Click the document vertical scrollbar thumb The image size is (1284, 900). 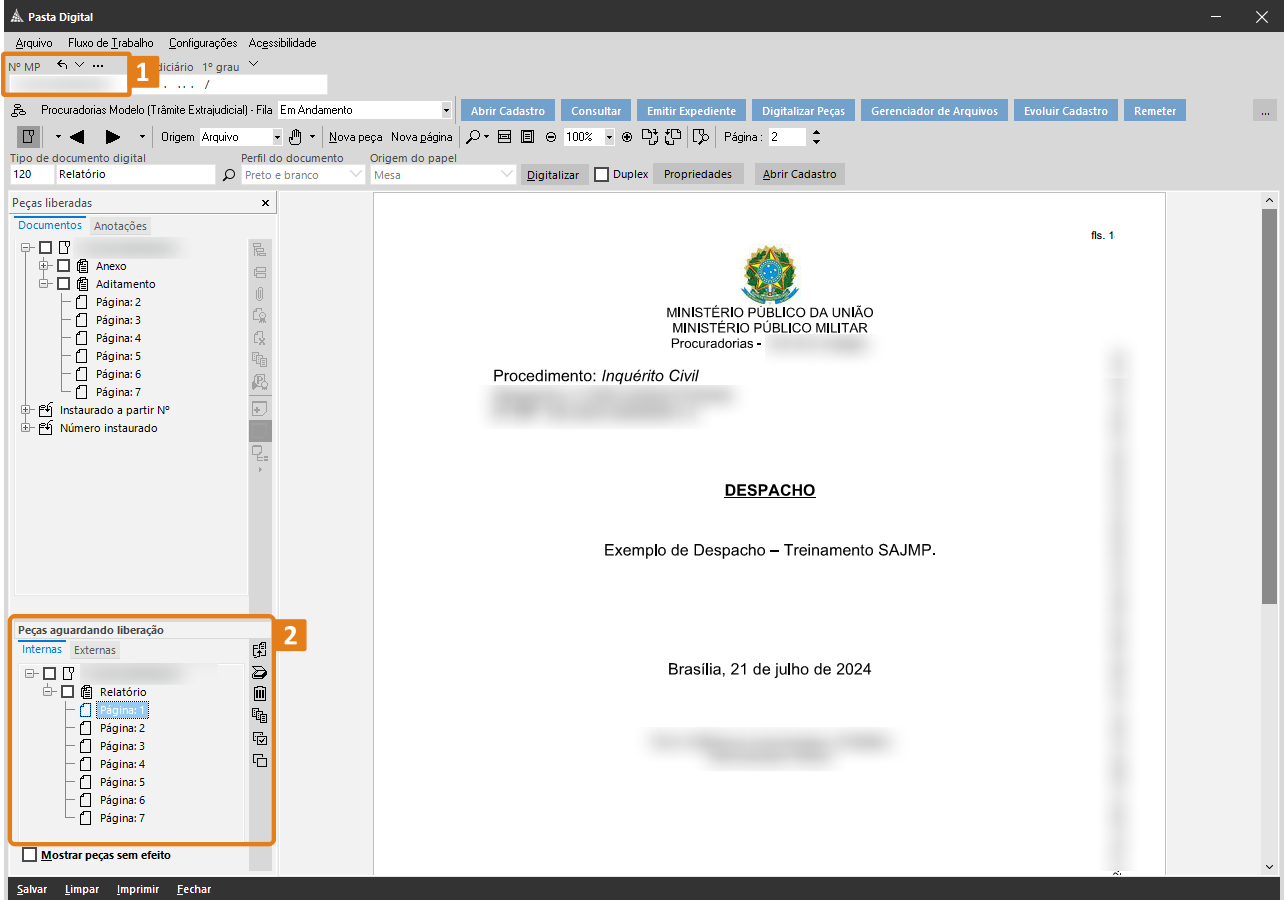pyautogui.click(x=1269, y=405)
